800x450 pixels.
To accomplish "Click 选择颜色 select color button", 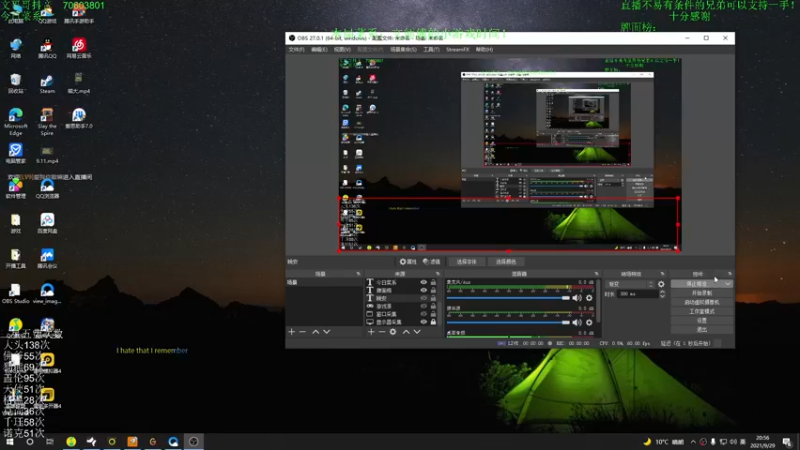I will point(506,262).
